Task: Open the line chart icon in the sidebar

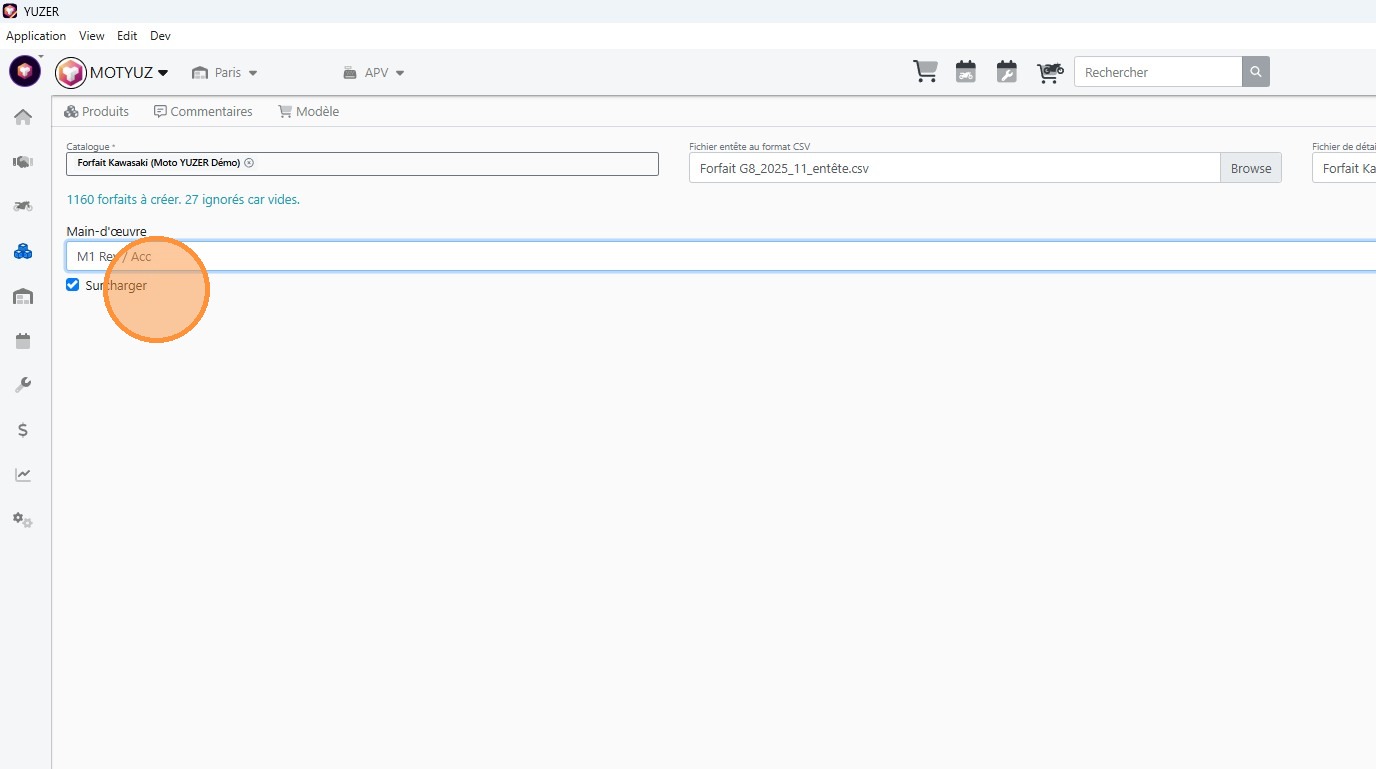Action: [23, 475]
